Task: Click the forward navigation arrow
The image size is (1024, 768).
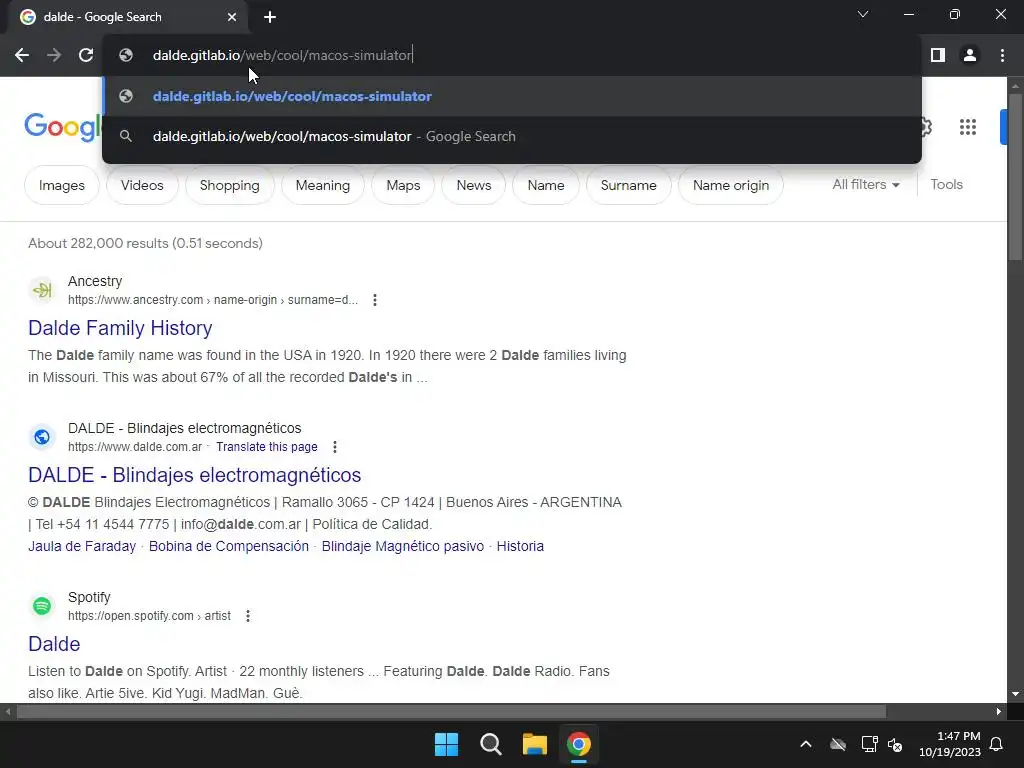Action: pyautogui.click(x=54, y=56)
